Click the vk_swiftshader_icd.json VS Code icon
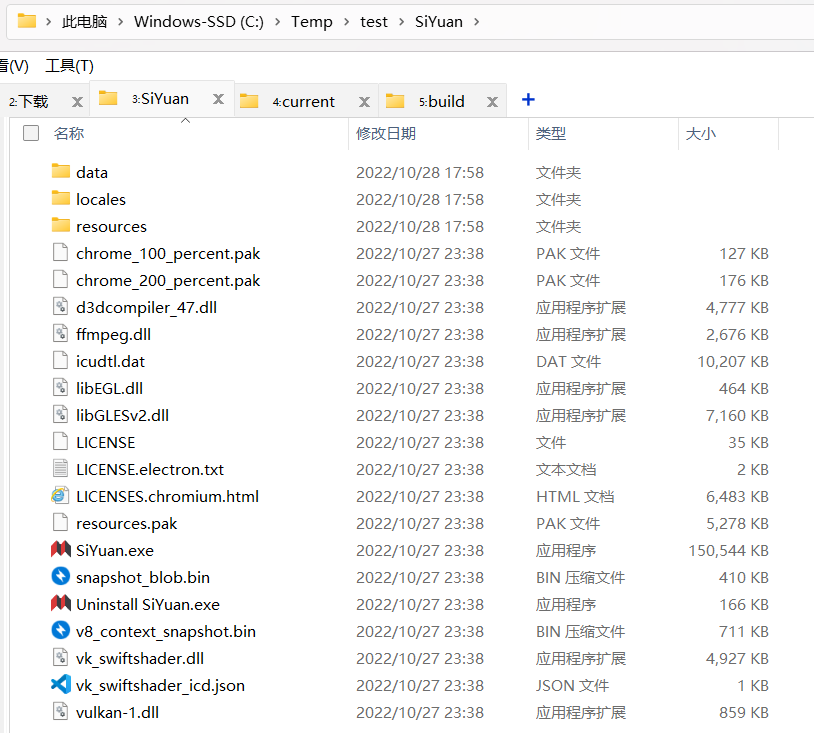This screenshot has height=733, width=814. [61, 684]
